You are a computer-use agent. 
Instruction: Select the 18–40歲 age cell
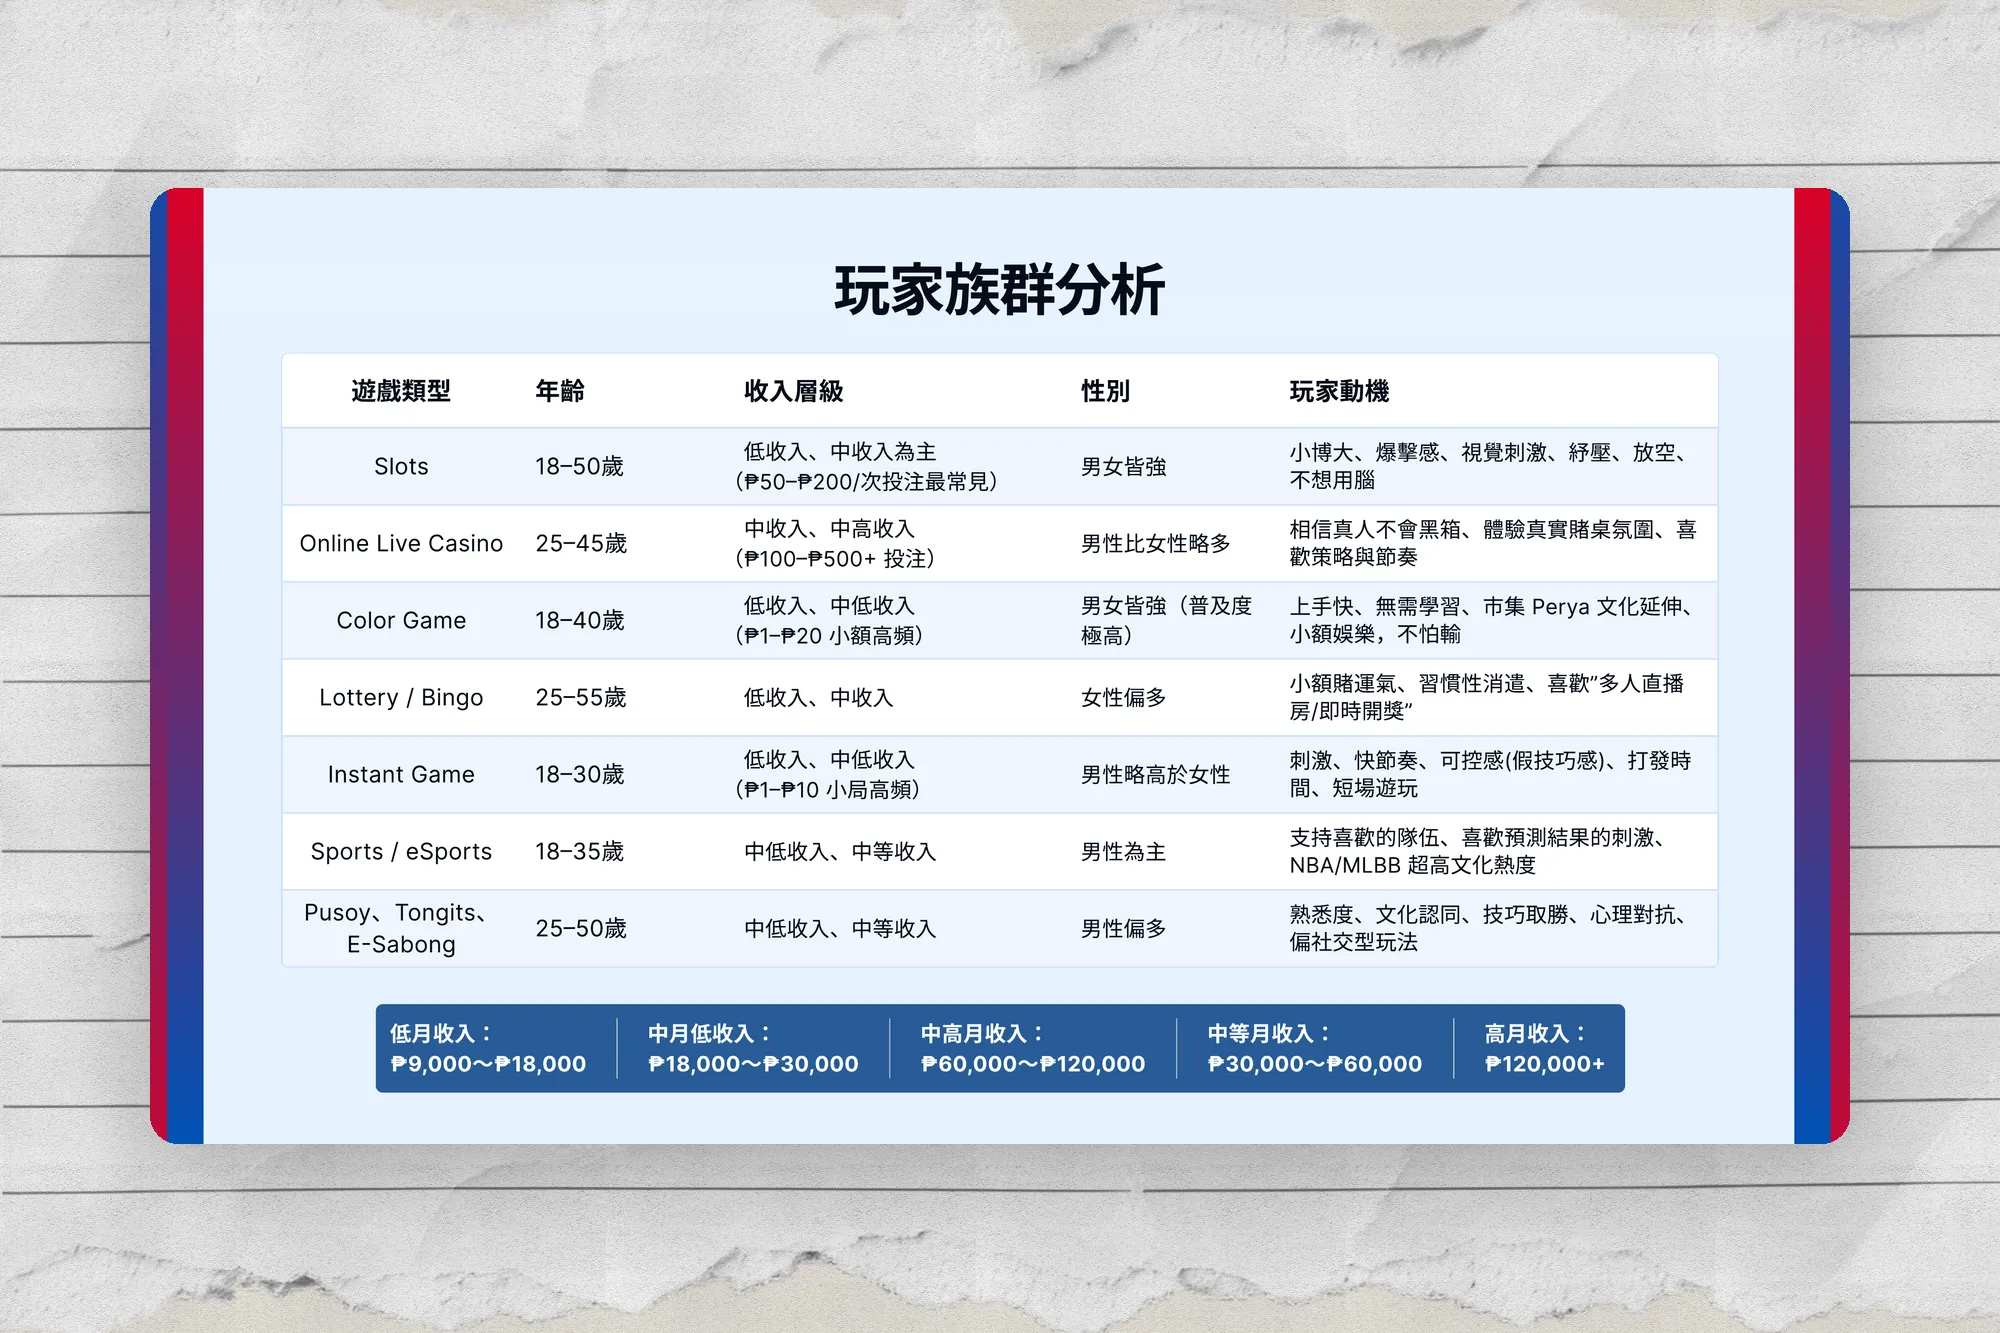(x=580, y=621)
